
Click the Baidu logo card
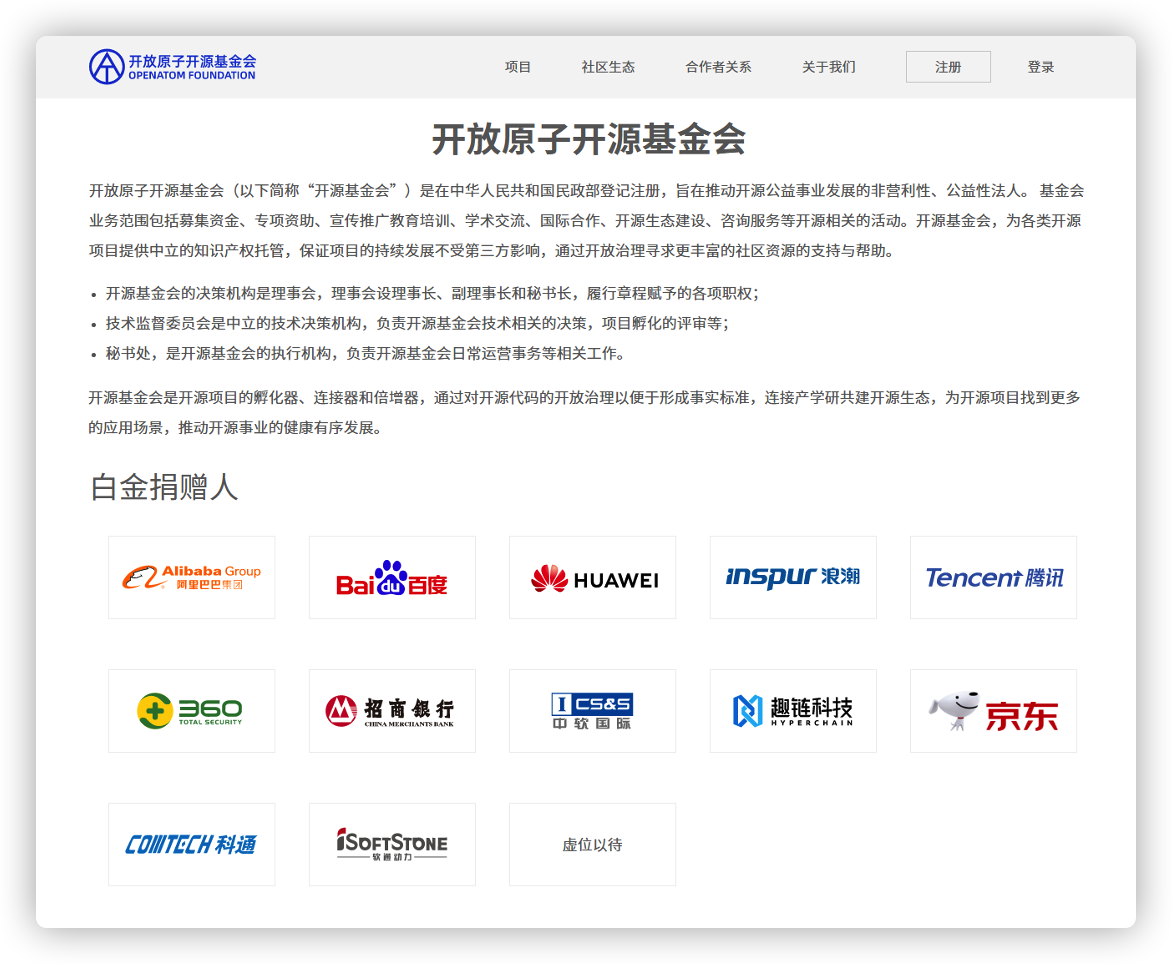pyautogui.click(x=391, y=577)
